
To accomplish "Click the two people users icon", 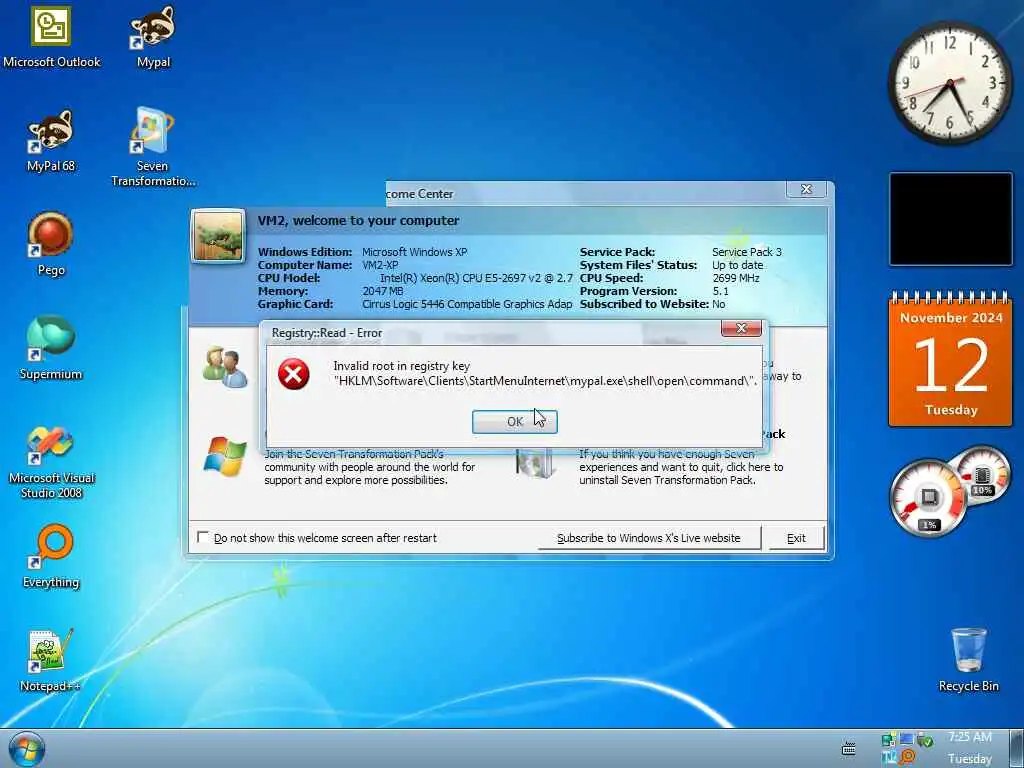I will click(224, 367).
